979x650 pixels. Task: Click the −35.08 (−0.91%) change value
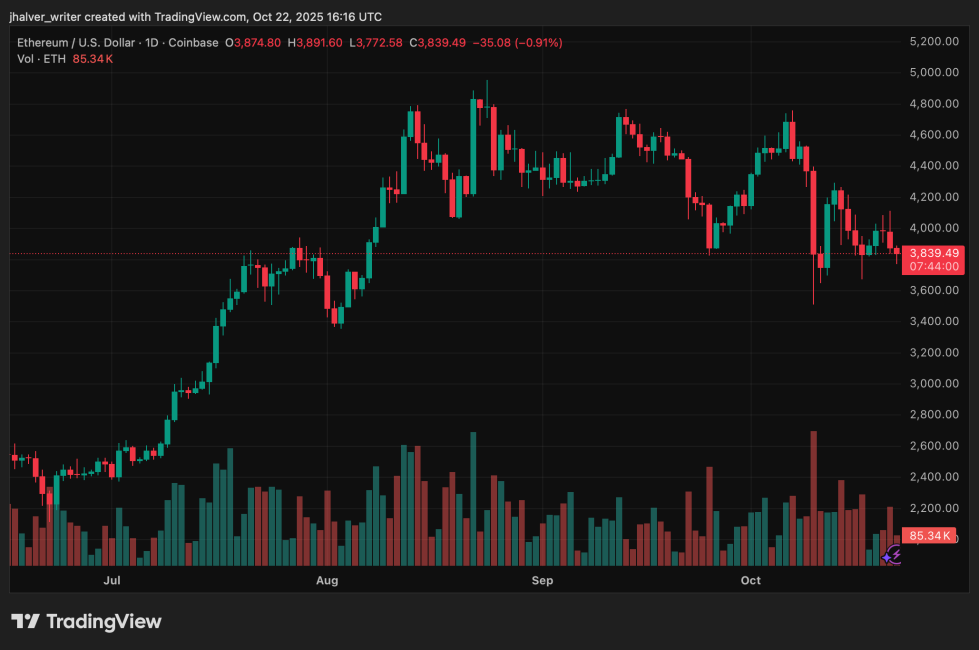520,42
